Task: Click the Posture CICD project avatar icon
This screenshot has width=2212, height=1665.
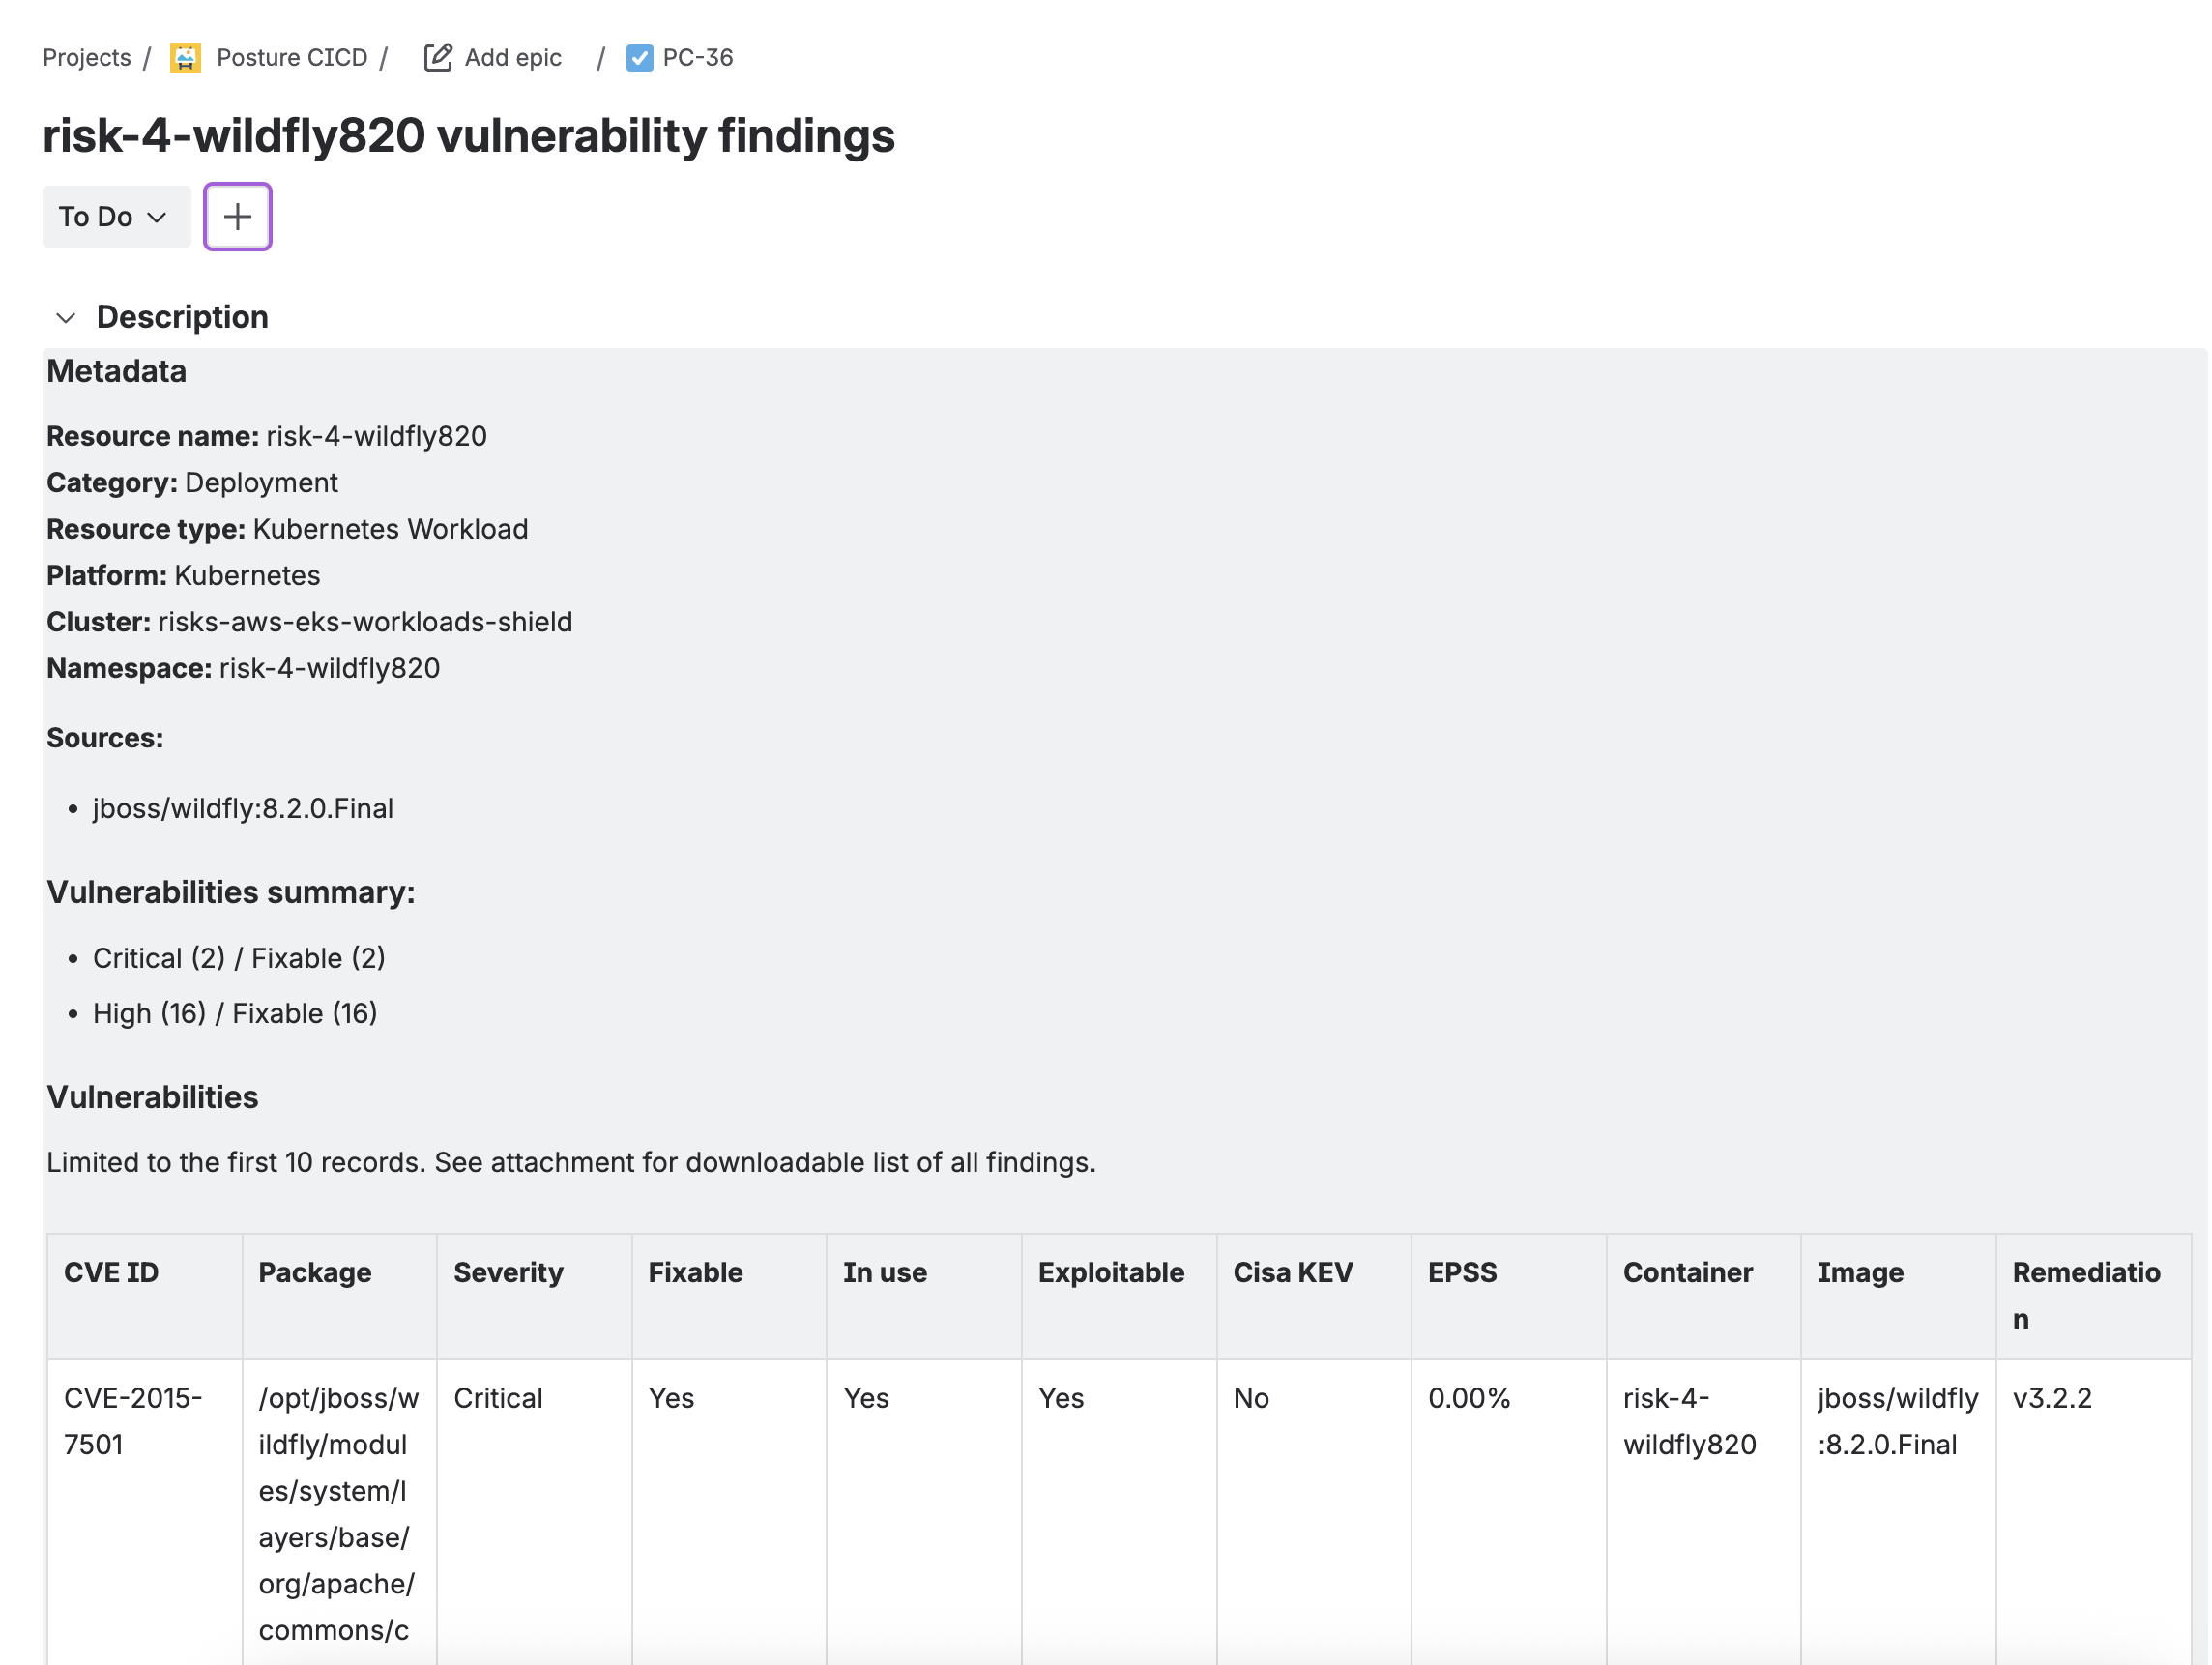Action: [185, 58]
